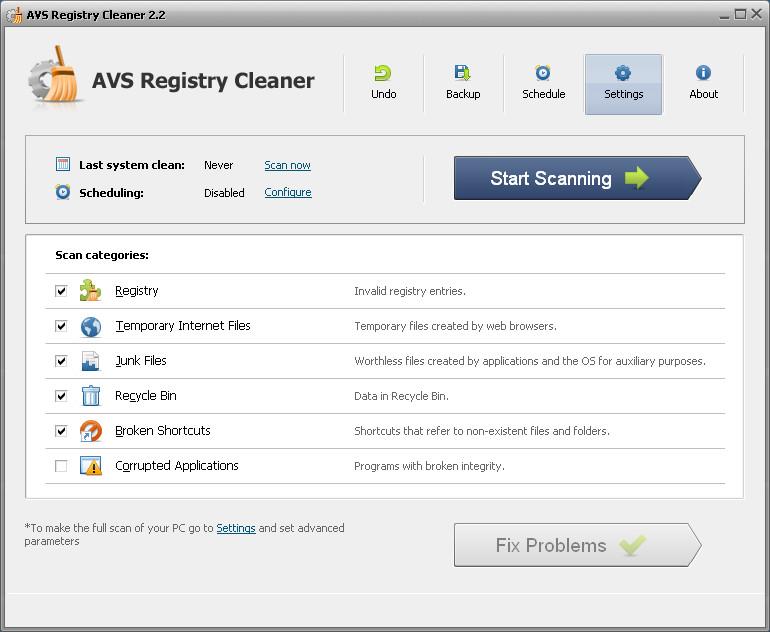The height and width of the screenshot is (632, 770).
Task: Follow the Scan now link
Action: [287, 165]
